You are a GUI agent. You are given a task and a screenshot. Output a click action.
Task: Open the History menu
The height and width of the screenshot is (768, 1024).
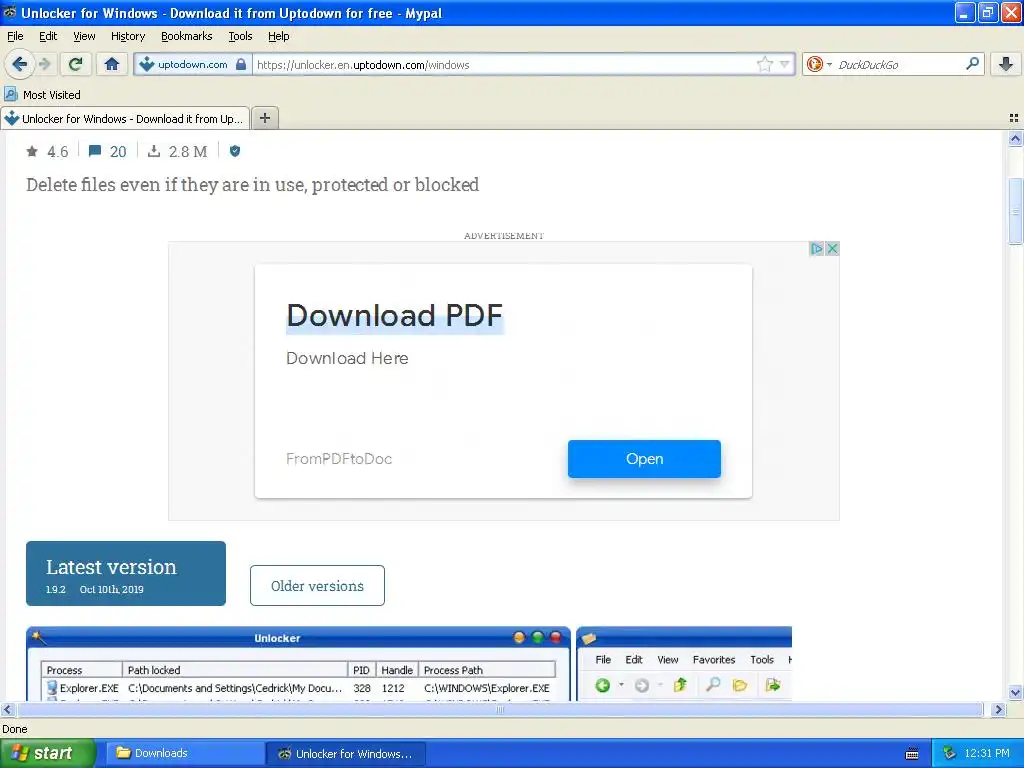127,36
